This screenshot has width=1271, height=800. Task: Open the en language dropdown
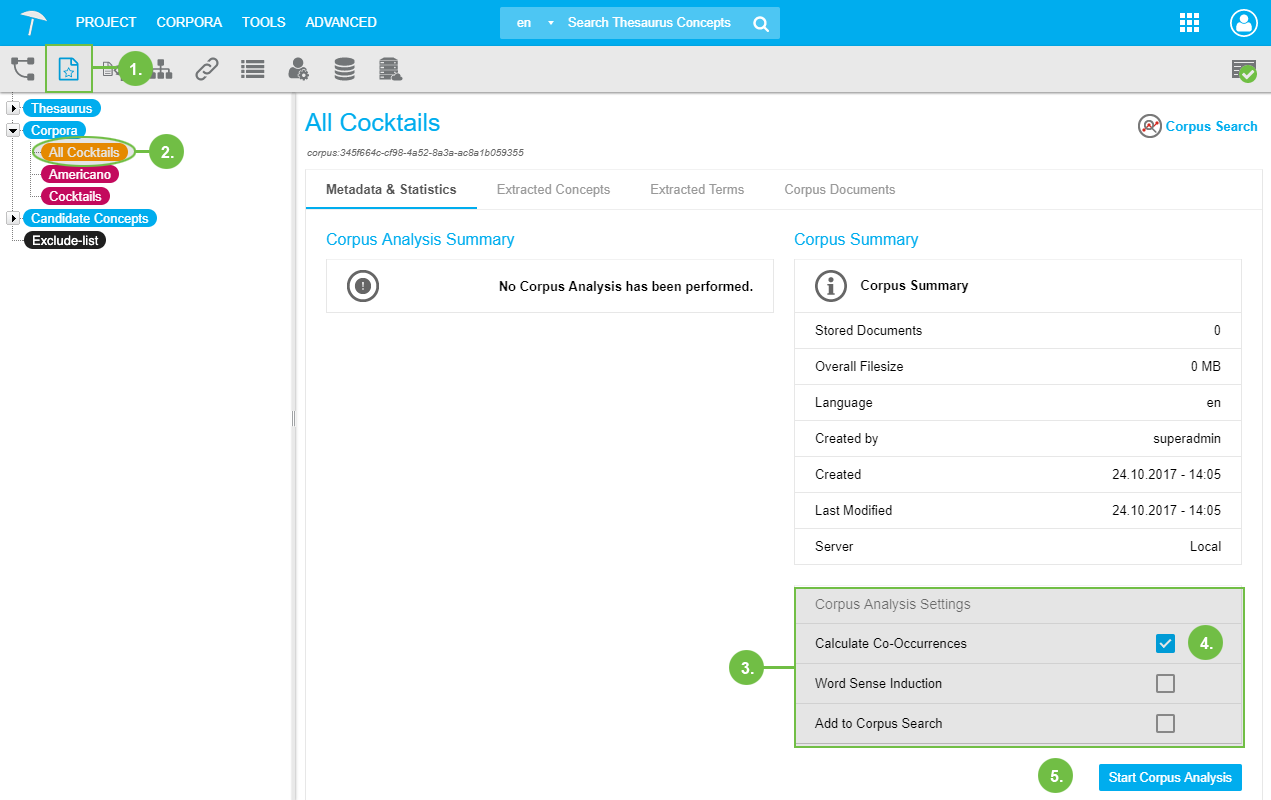click(532, 23)
